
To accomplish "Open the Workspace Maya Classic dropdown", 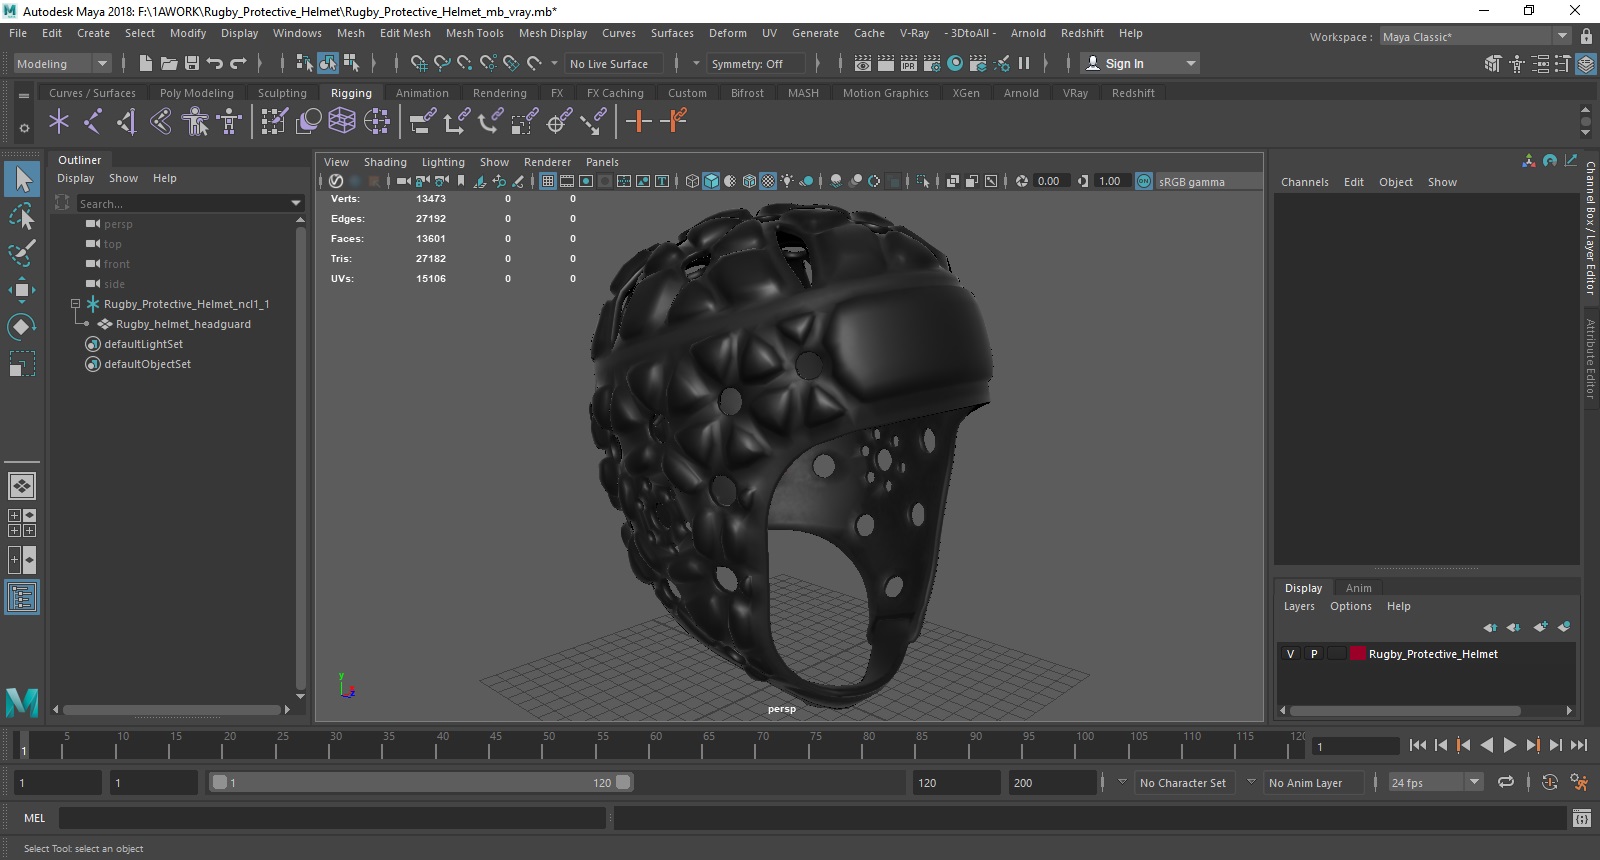I will pyautogui.click(x=1476, y=36).
